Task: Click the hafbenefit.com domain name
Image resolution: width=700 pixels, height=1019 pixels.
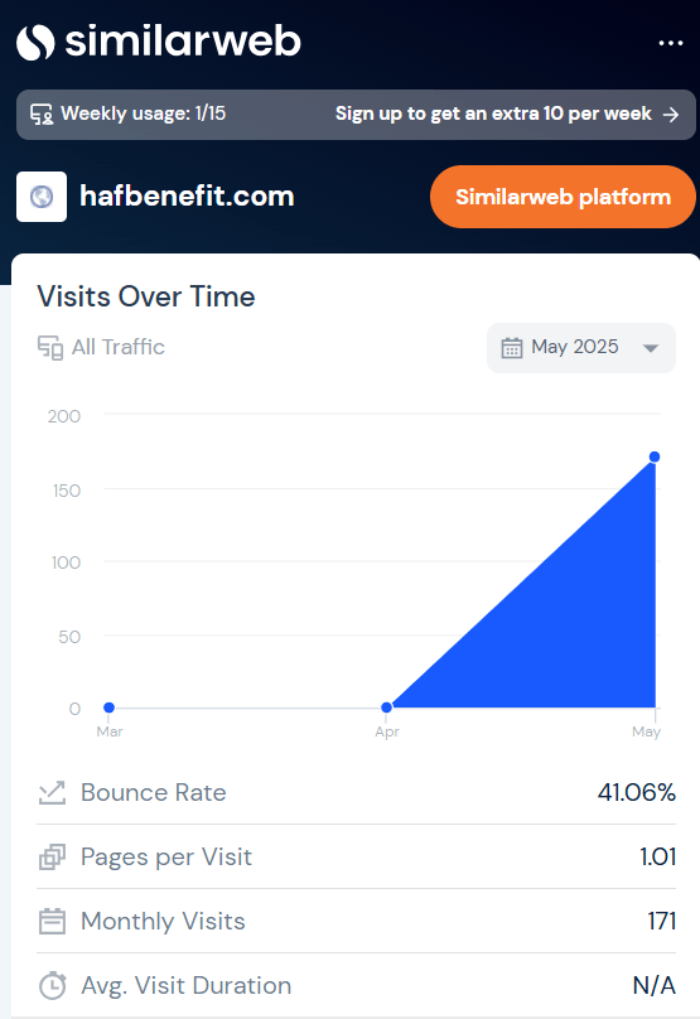Action: [187, 196]
